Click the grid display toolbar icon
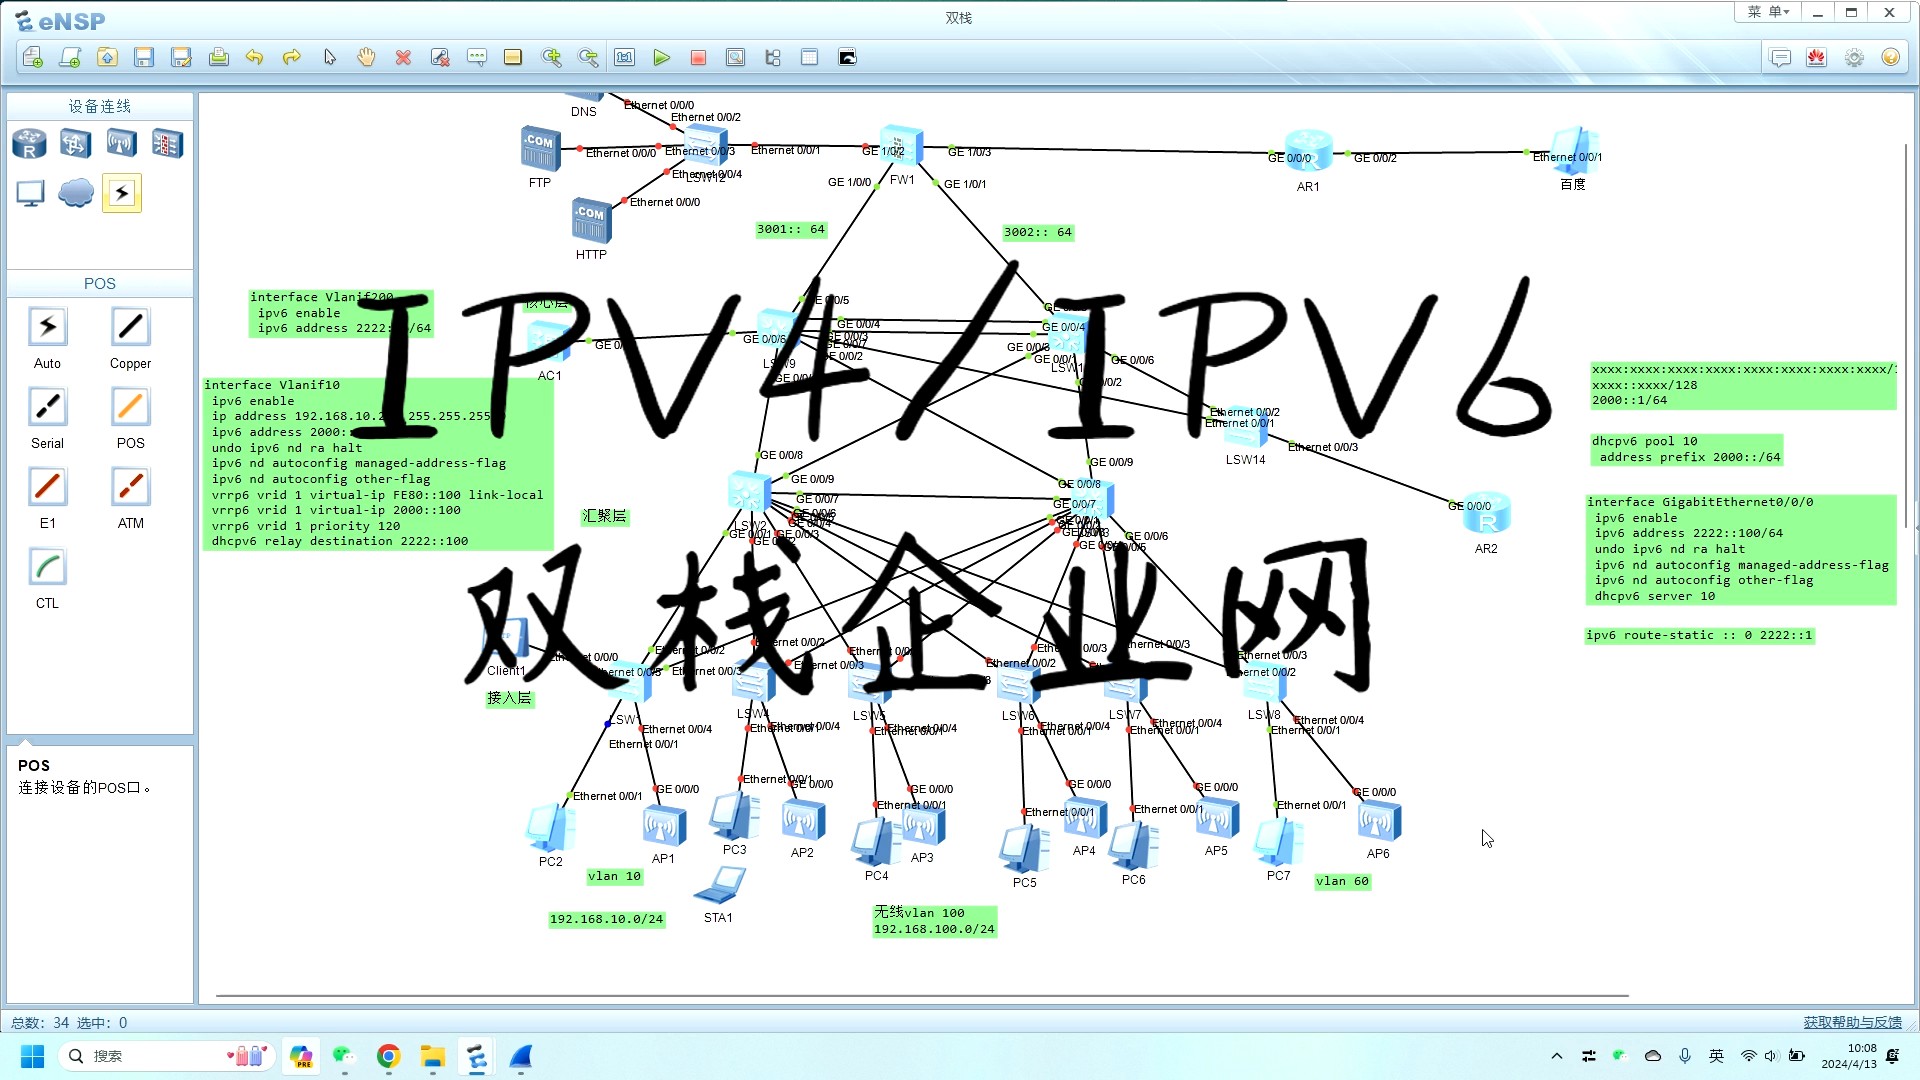This screenshot has width=1920, height=1080. tap(810, 57)
